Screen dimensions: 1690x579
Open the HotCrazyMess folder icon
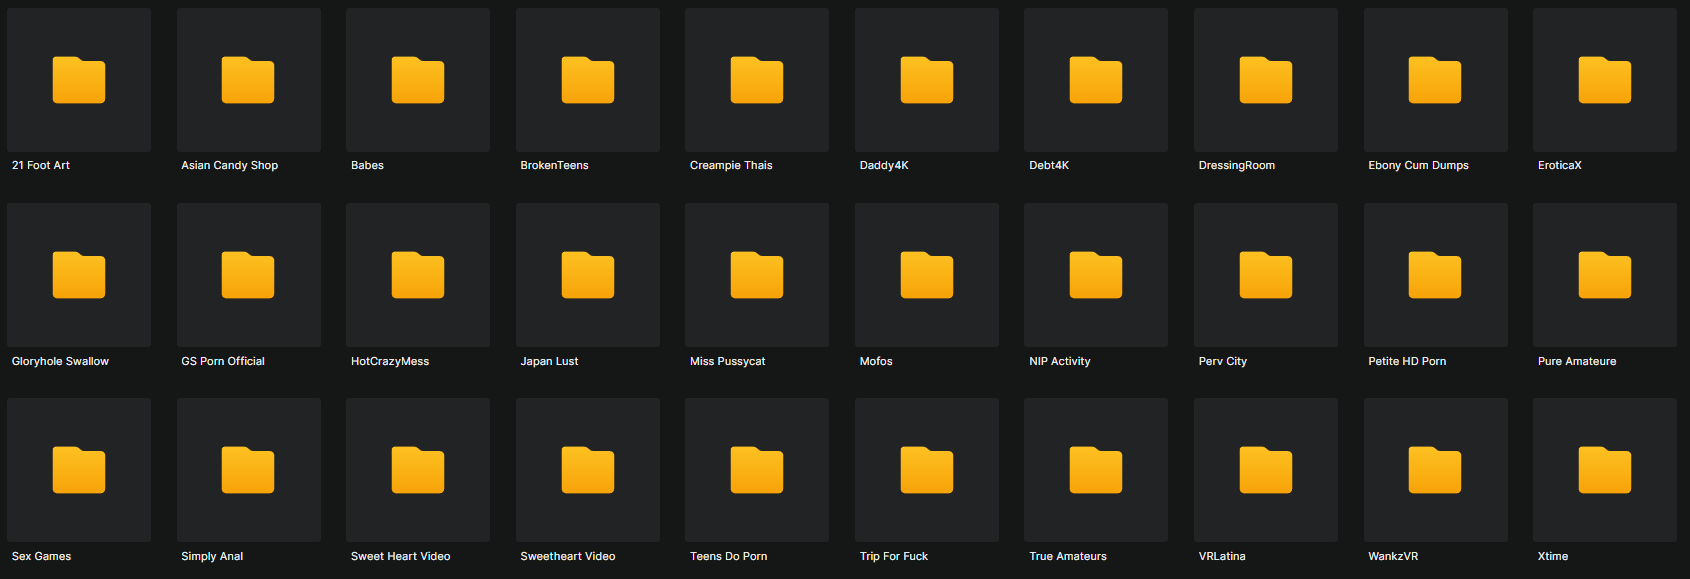click(418, 275)
